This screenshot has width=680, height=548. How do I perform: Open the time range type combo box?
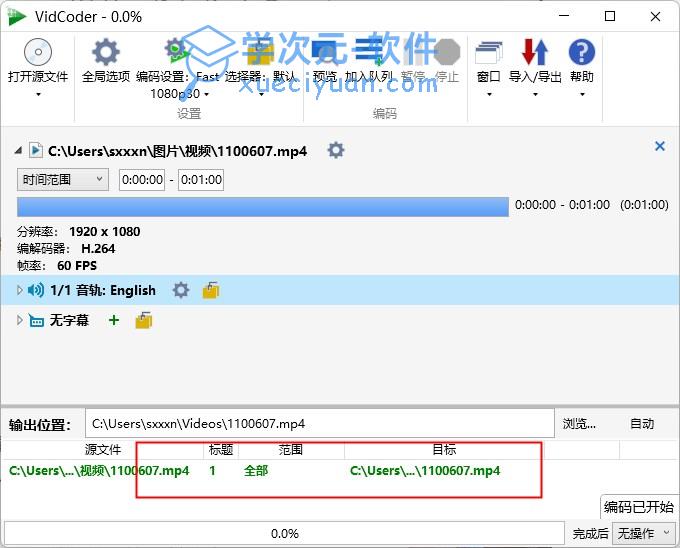pos(62,179)
